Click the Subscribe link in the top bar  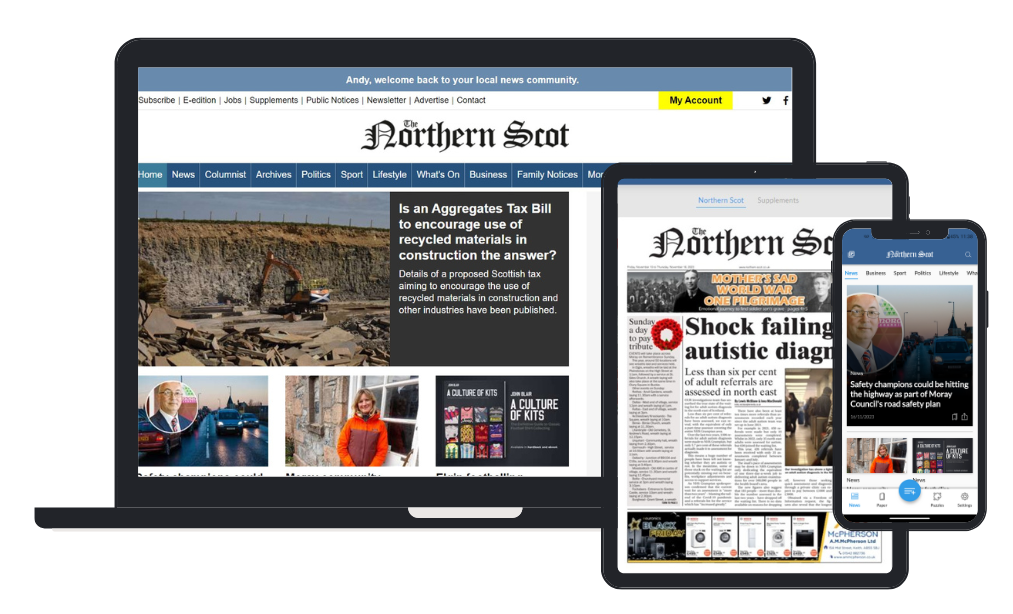(156, 100)
